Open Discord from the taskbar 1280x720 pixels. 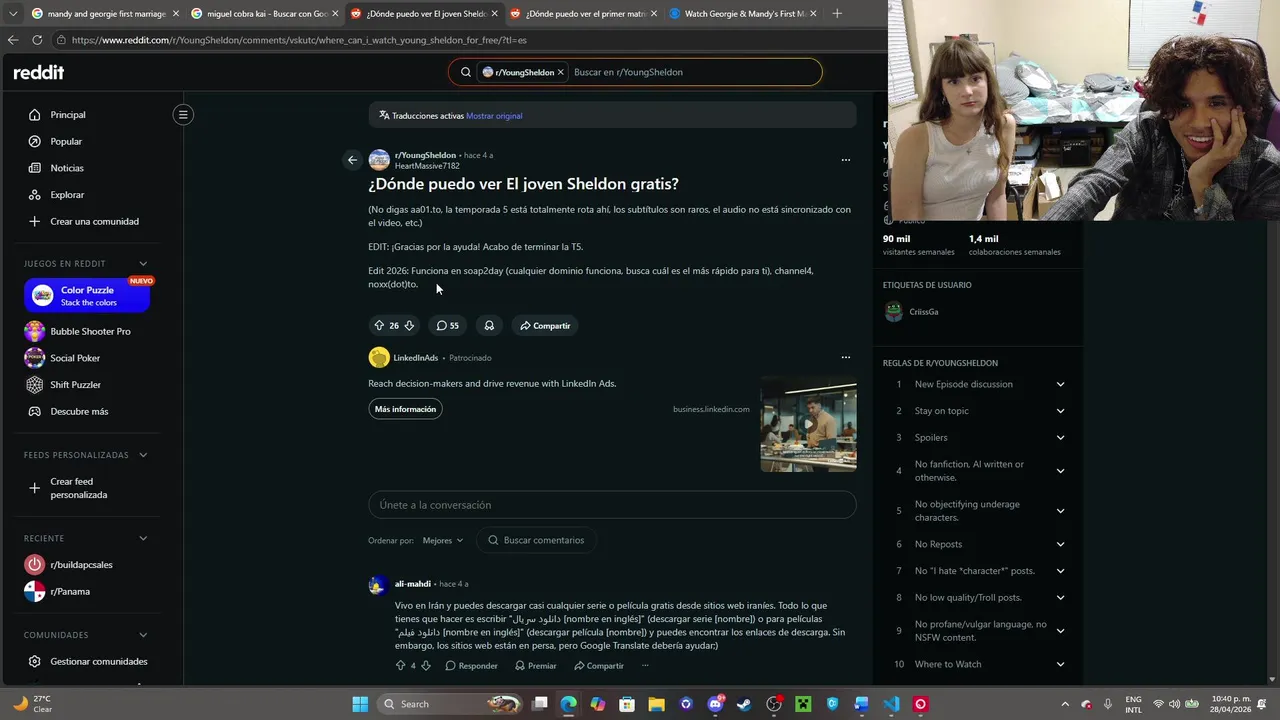pos(715,704)
